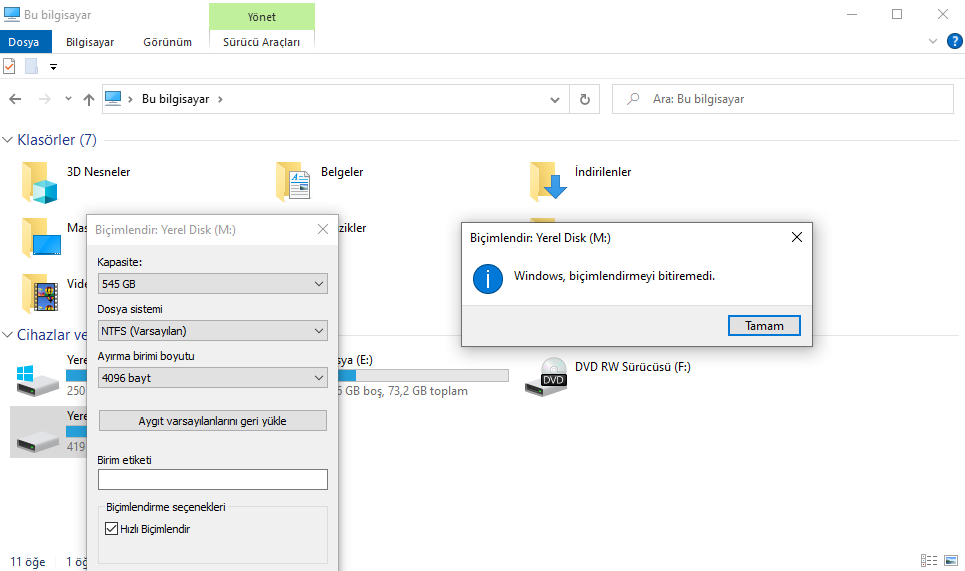Click 'İndirilenler' folder name
The width and height of the screenshot is (965, 571).
(603, 172)
